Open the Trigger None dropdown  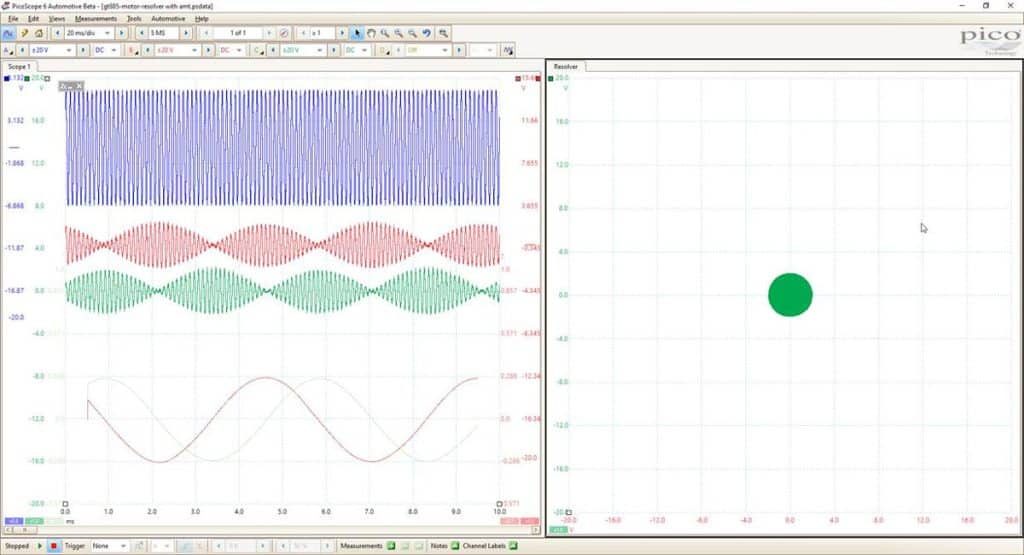[108, 546]
